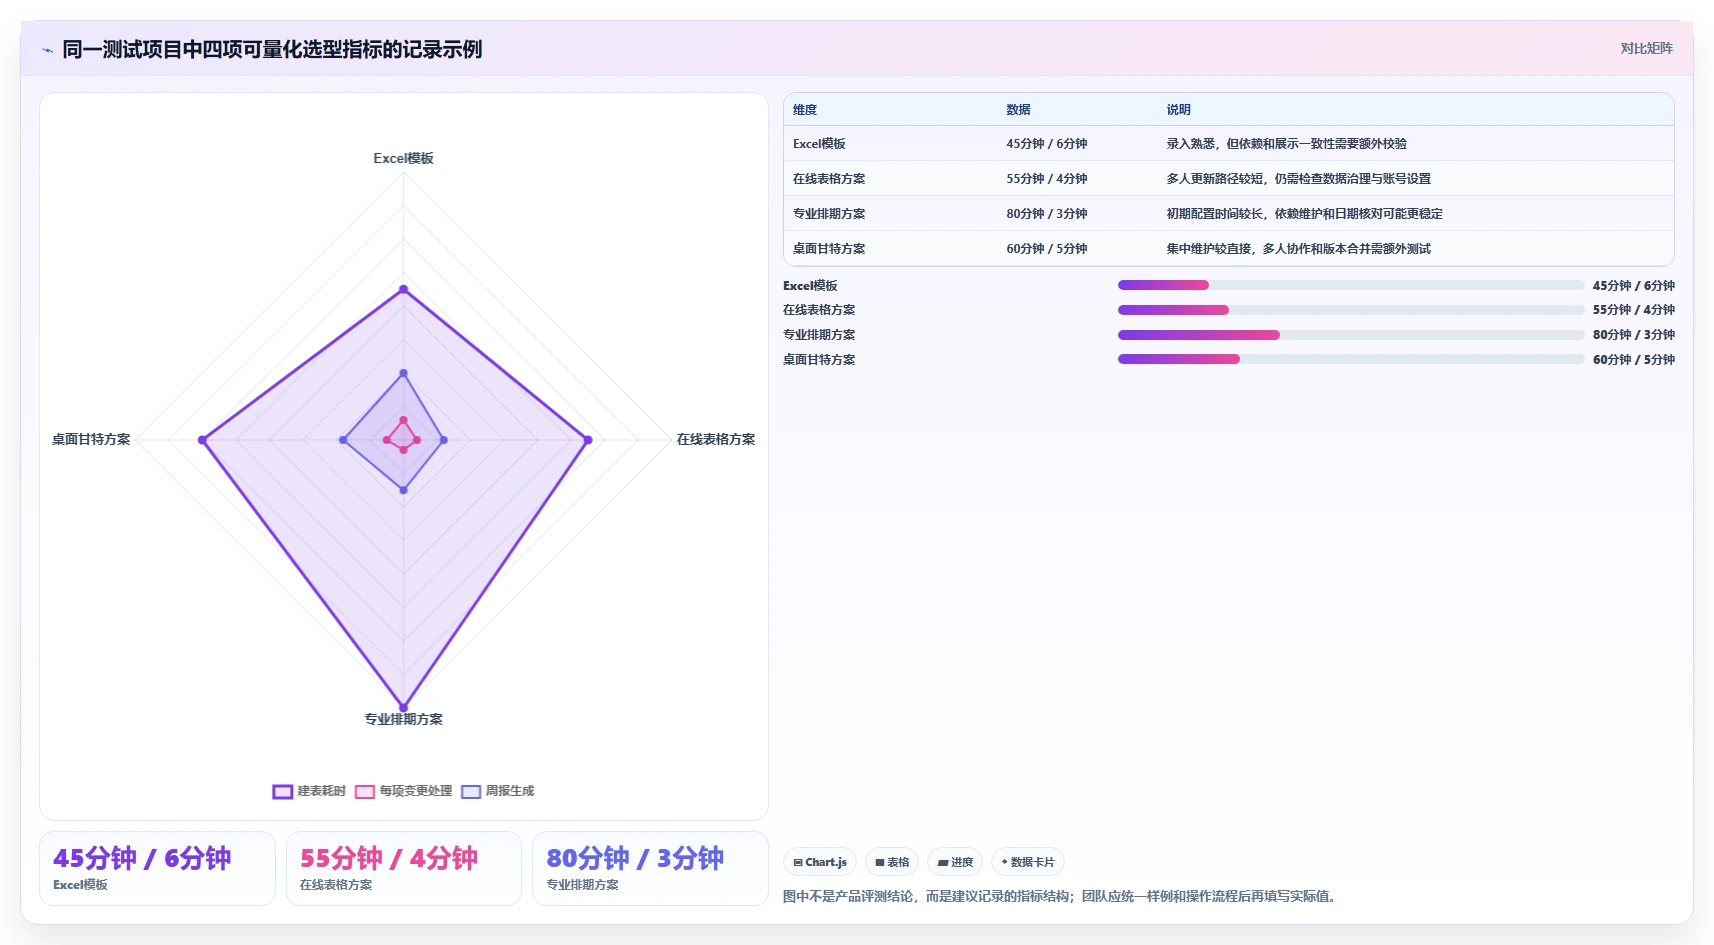Click the 在线表格方案 axis label on the radar chart

pos(716,439)
